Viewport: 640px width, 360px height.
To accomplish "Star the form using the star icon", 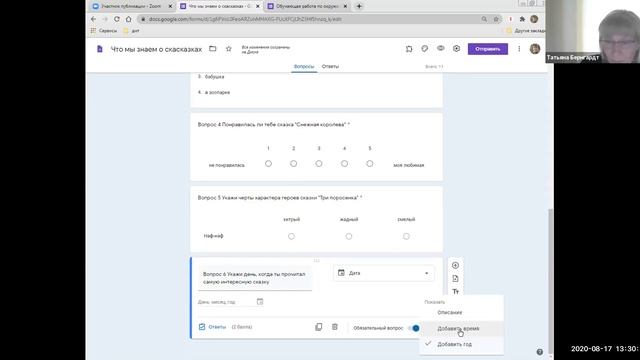I will tap(229, 49).
